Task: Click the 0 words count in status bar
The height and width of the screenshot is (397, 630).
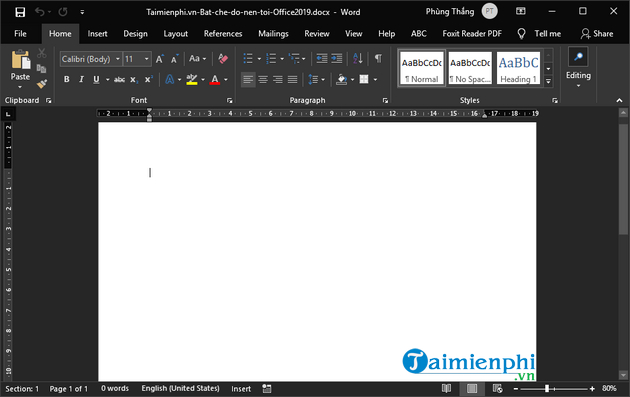Action: [115, 389]
